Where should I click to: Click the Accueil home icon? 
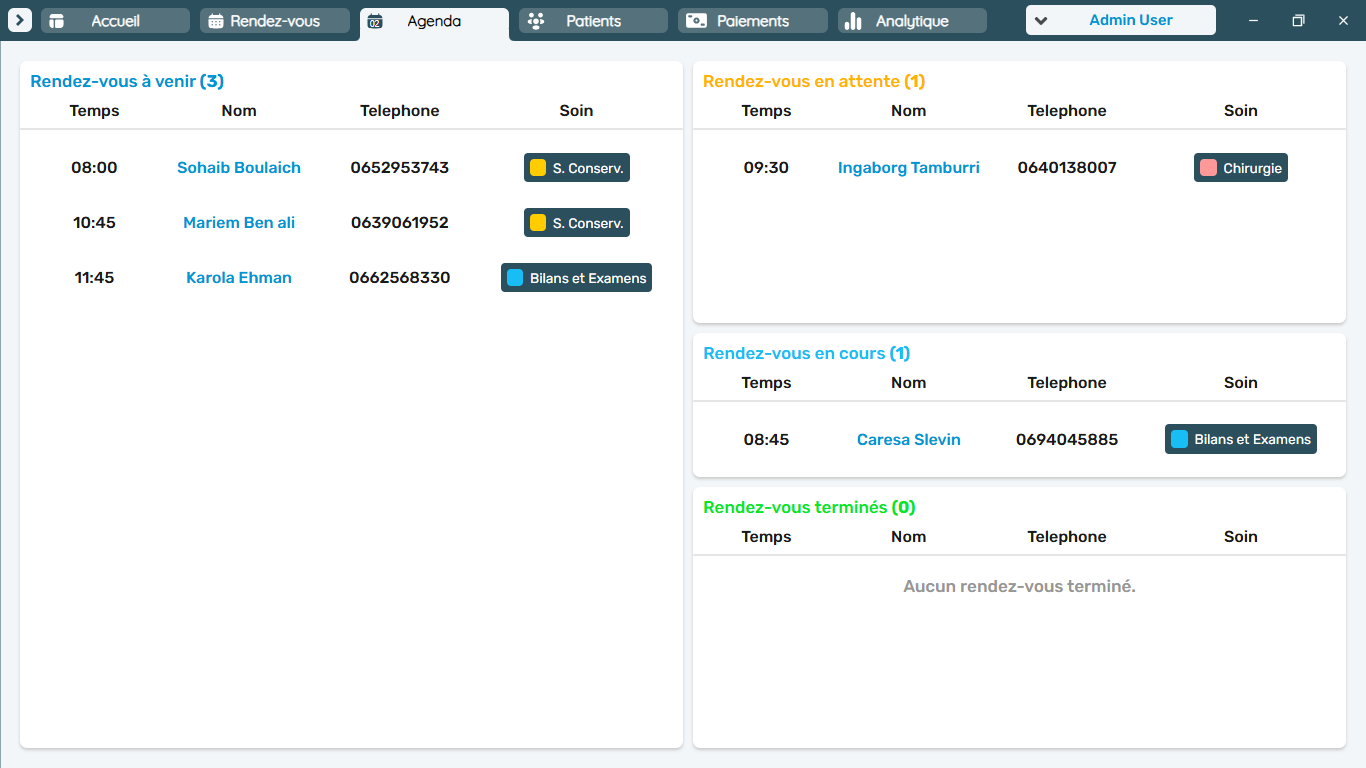pyautogui.click(x=56, y=21)
